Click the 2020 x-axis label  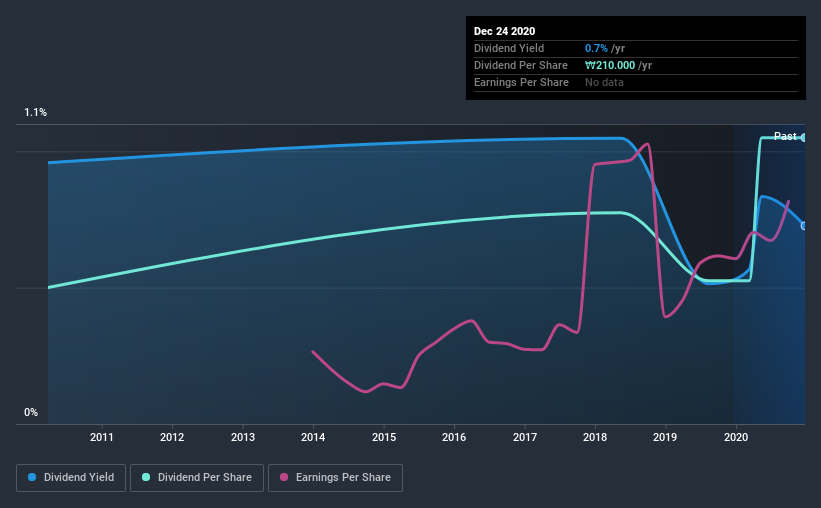(736, 437)
